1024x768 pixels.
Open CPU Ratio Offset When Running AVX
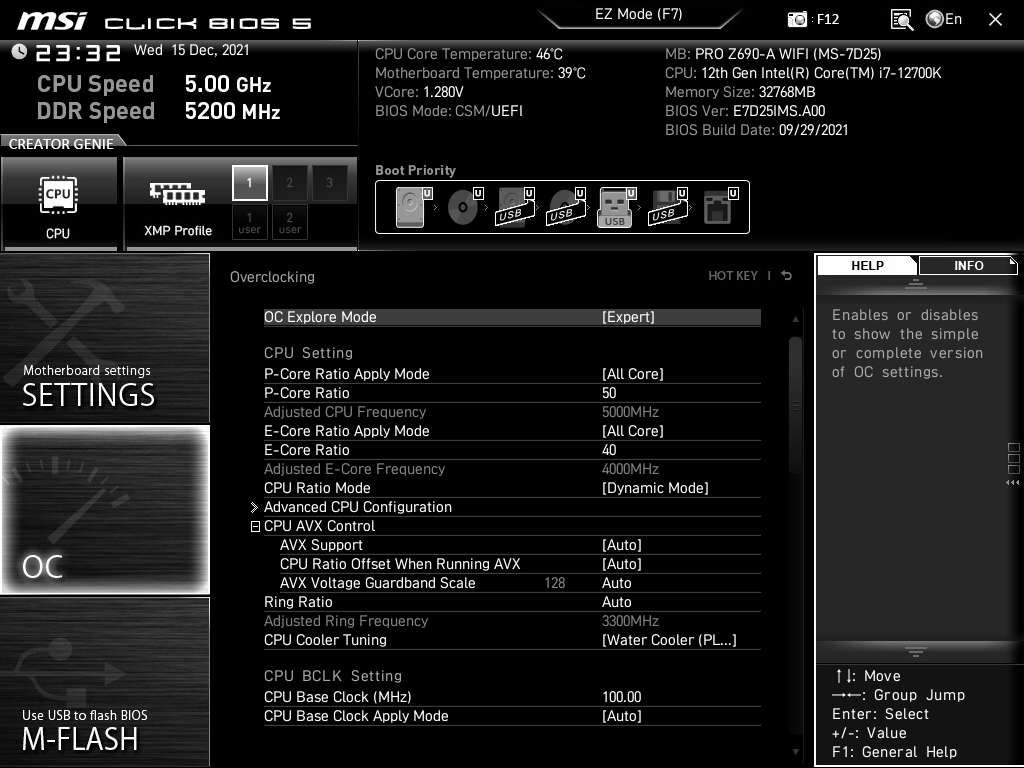pos(520,564)
